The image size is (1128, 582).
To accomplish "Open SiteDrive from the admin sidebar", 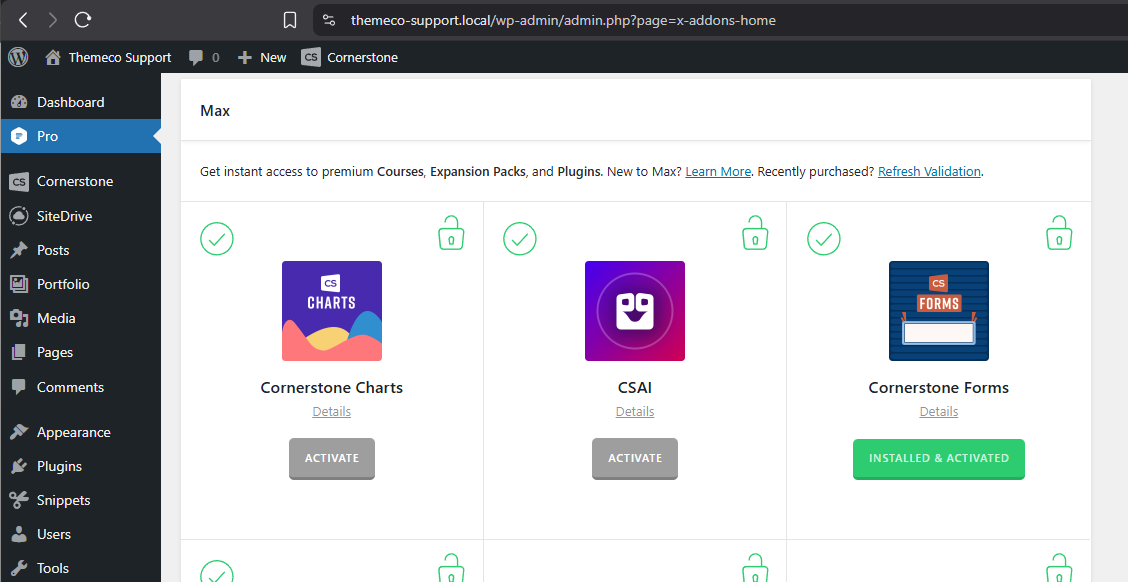I will pyautogui.click(x=64, y=216).
